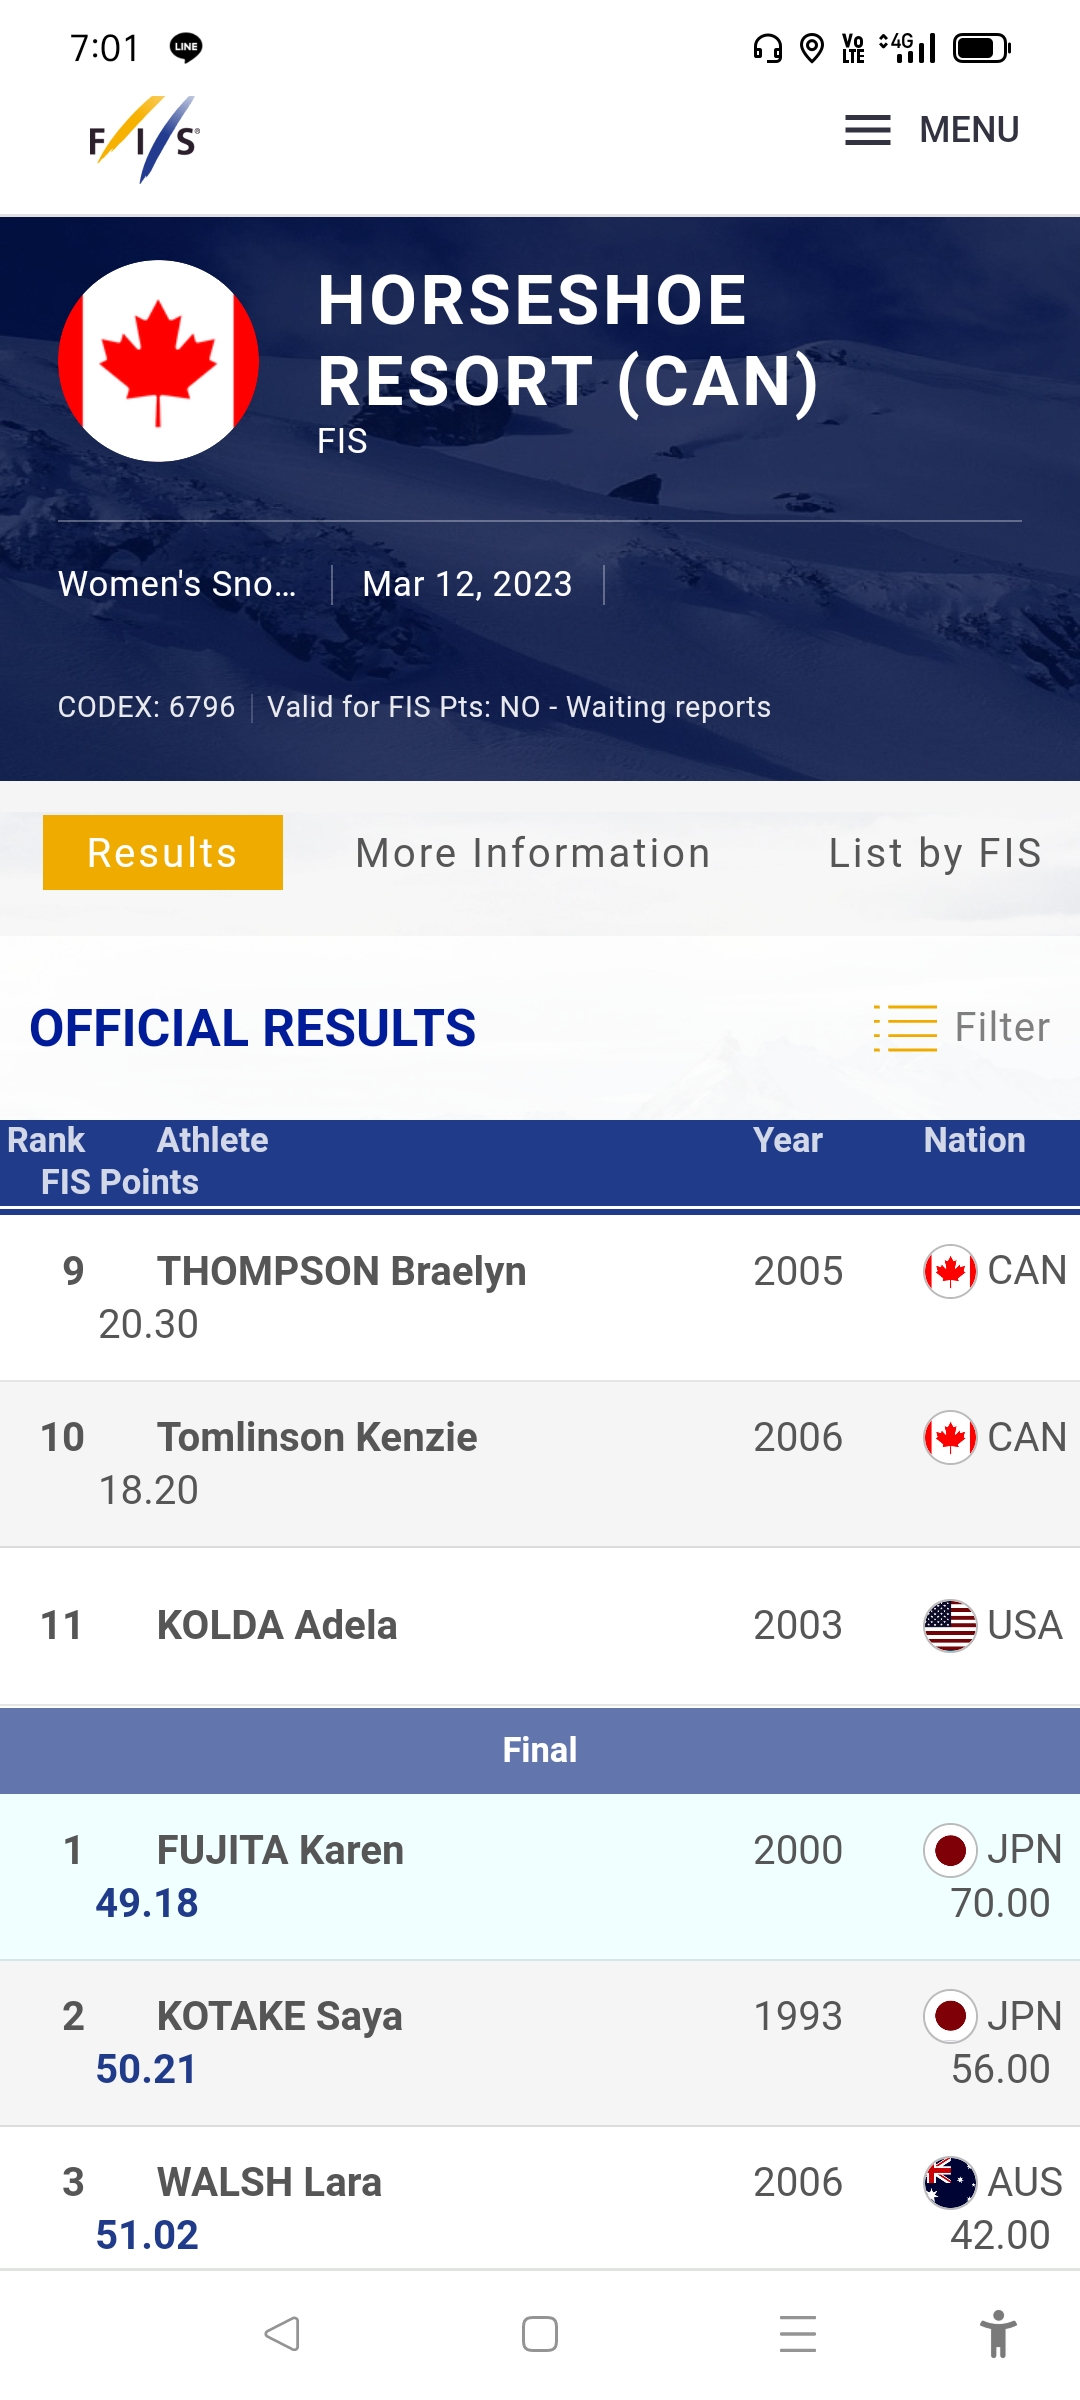
Task: Open Android recent apps icon
Action: coord(797,2334)
